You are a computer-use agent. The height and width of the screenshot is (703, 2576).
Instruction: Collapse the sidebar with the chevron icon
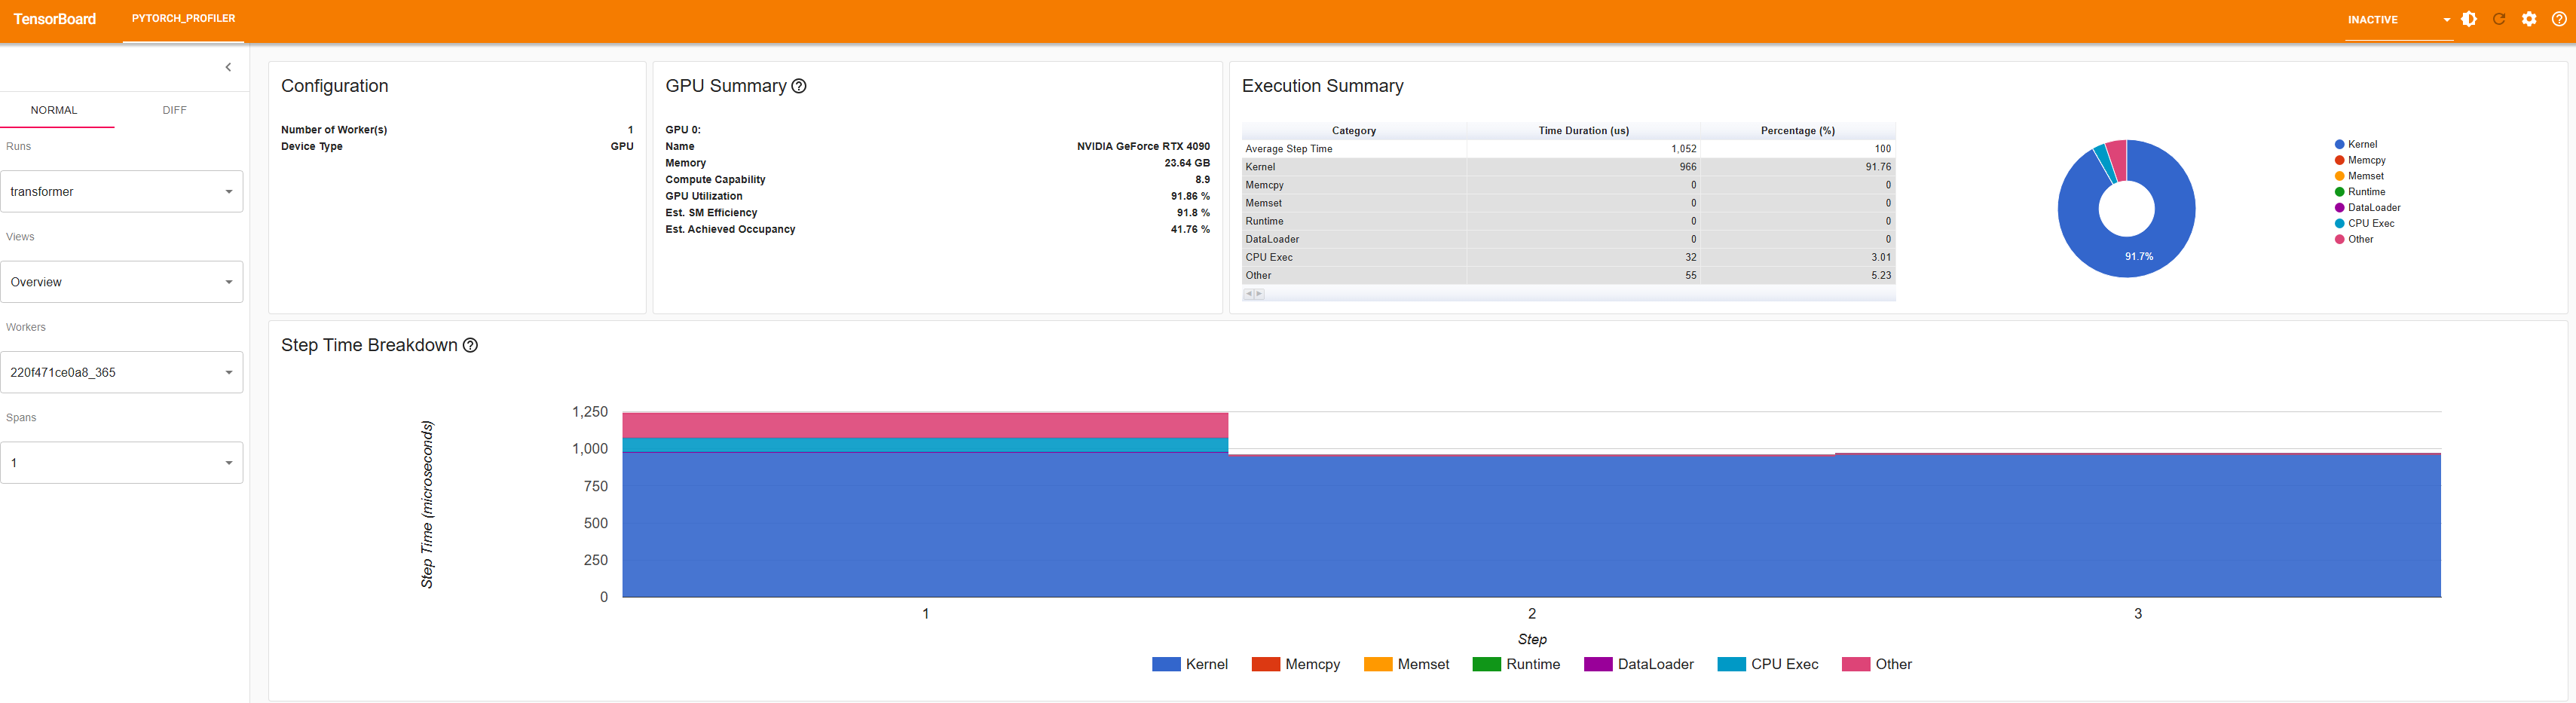pyautogui.click(x=228, y=67)
